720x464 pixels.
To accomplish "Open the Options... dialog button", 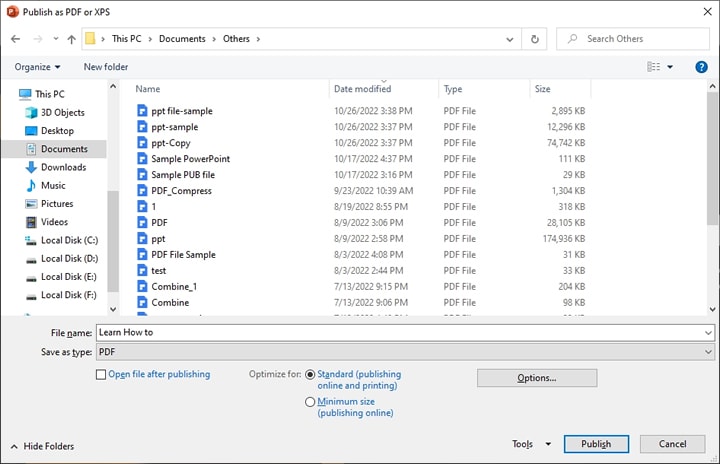I will pos(537,378).
